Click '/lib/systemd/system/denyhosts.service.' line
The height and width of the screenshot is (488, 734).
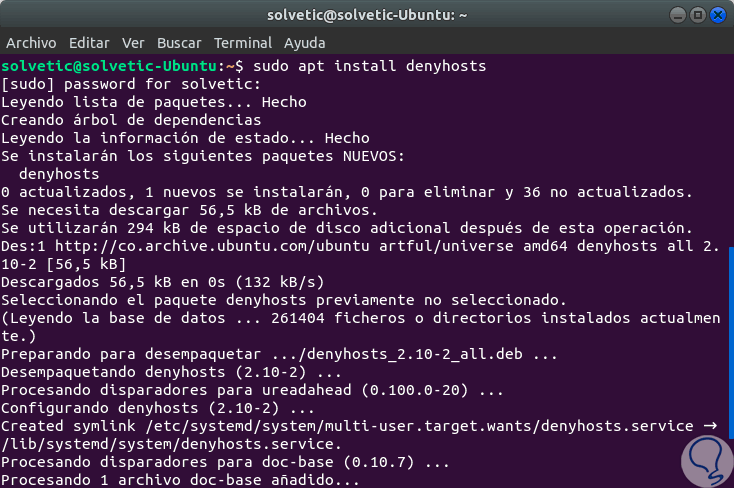(x=171, y=444)
